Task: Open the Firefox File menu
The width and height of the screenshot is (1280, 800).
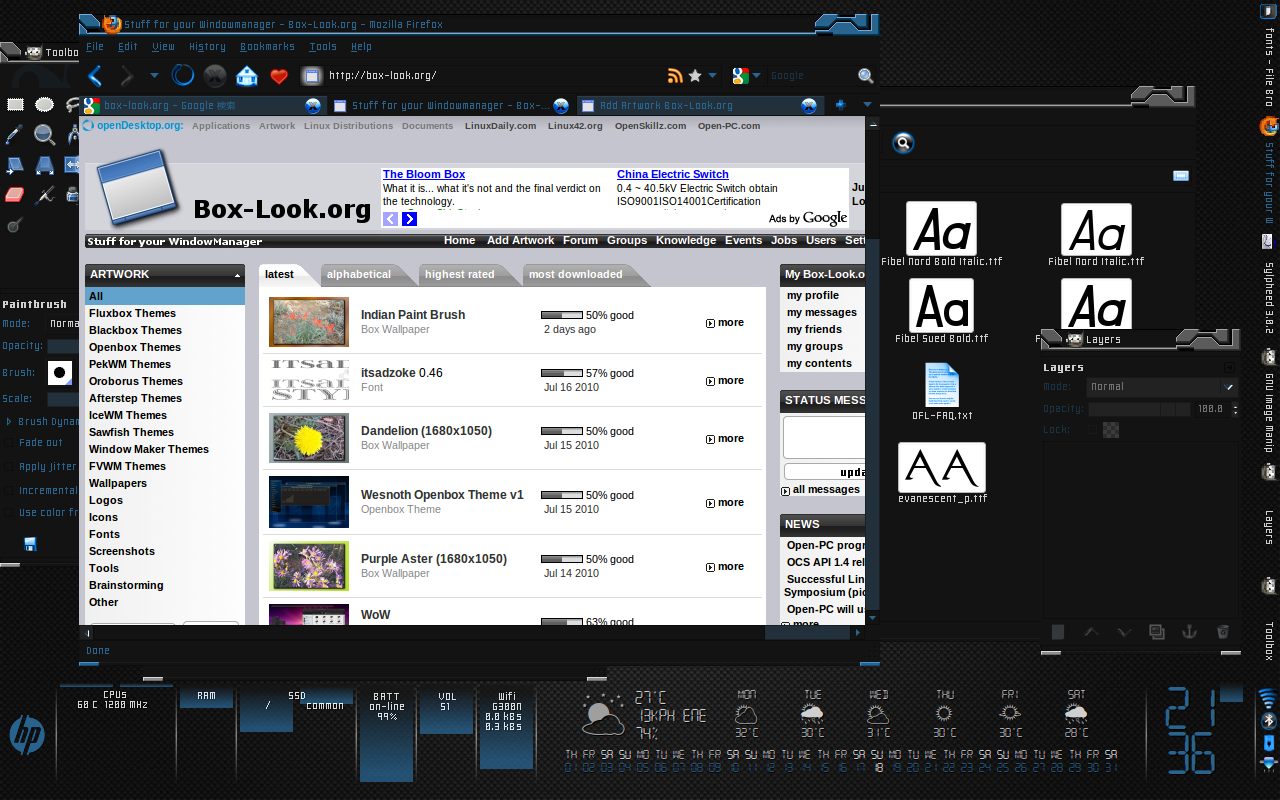Action: 95,46
